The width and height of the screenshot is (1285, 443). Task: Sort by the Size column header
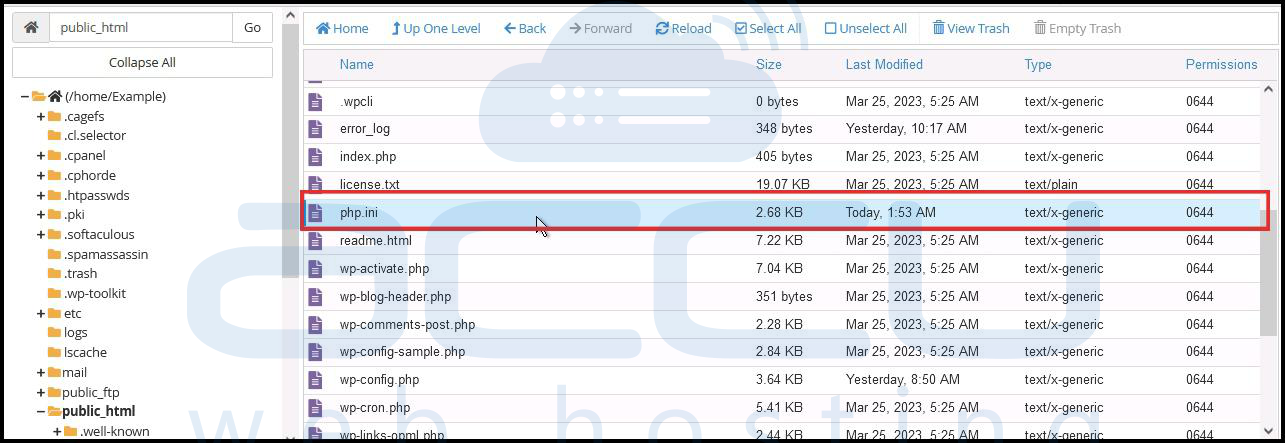tap(769, 64)
